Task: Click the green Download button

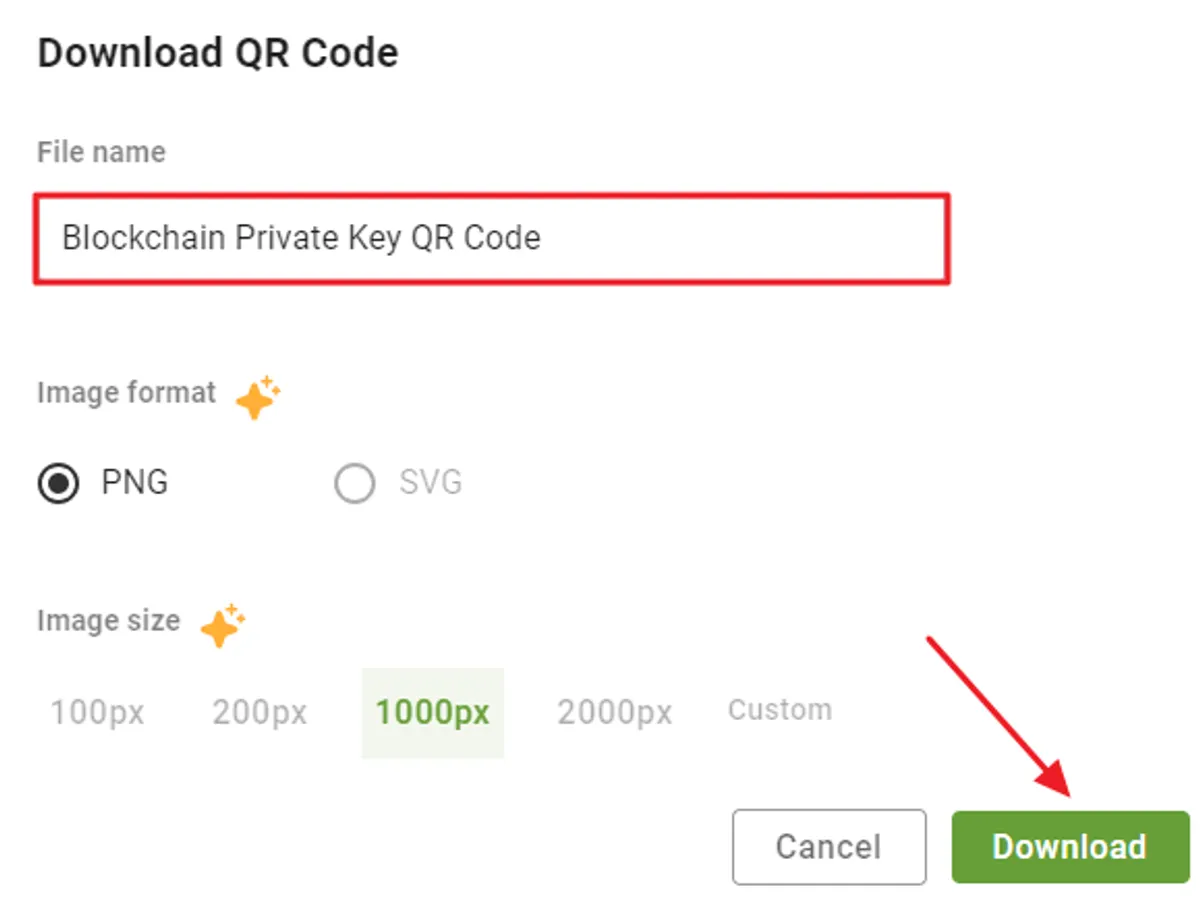Action: [x=1070, y=846]
